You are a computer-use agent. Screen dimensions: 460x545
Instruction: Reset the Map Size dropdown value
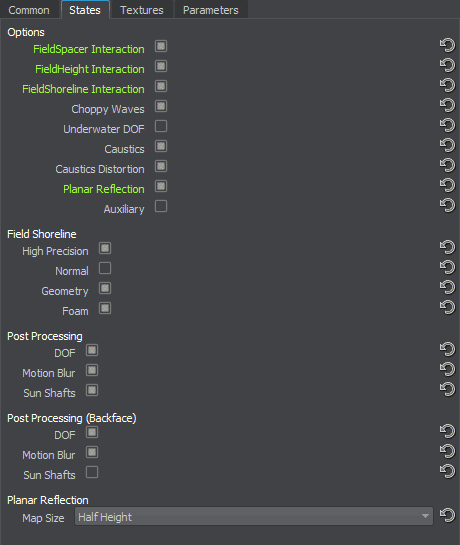pyautogui.click(x=447, y=515)
